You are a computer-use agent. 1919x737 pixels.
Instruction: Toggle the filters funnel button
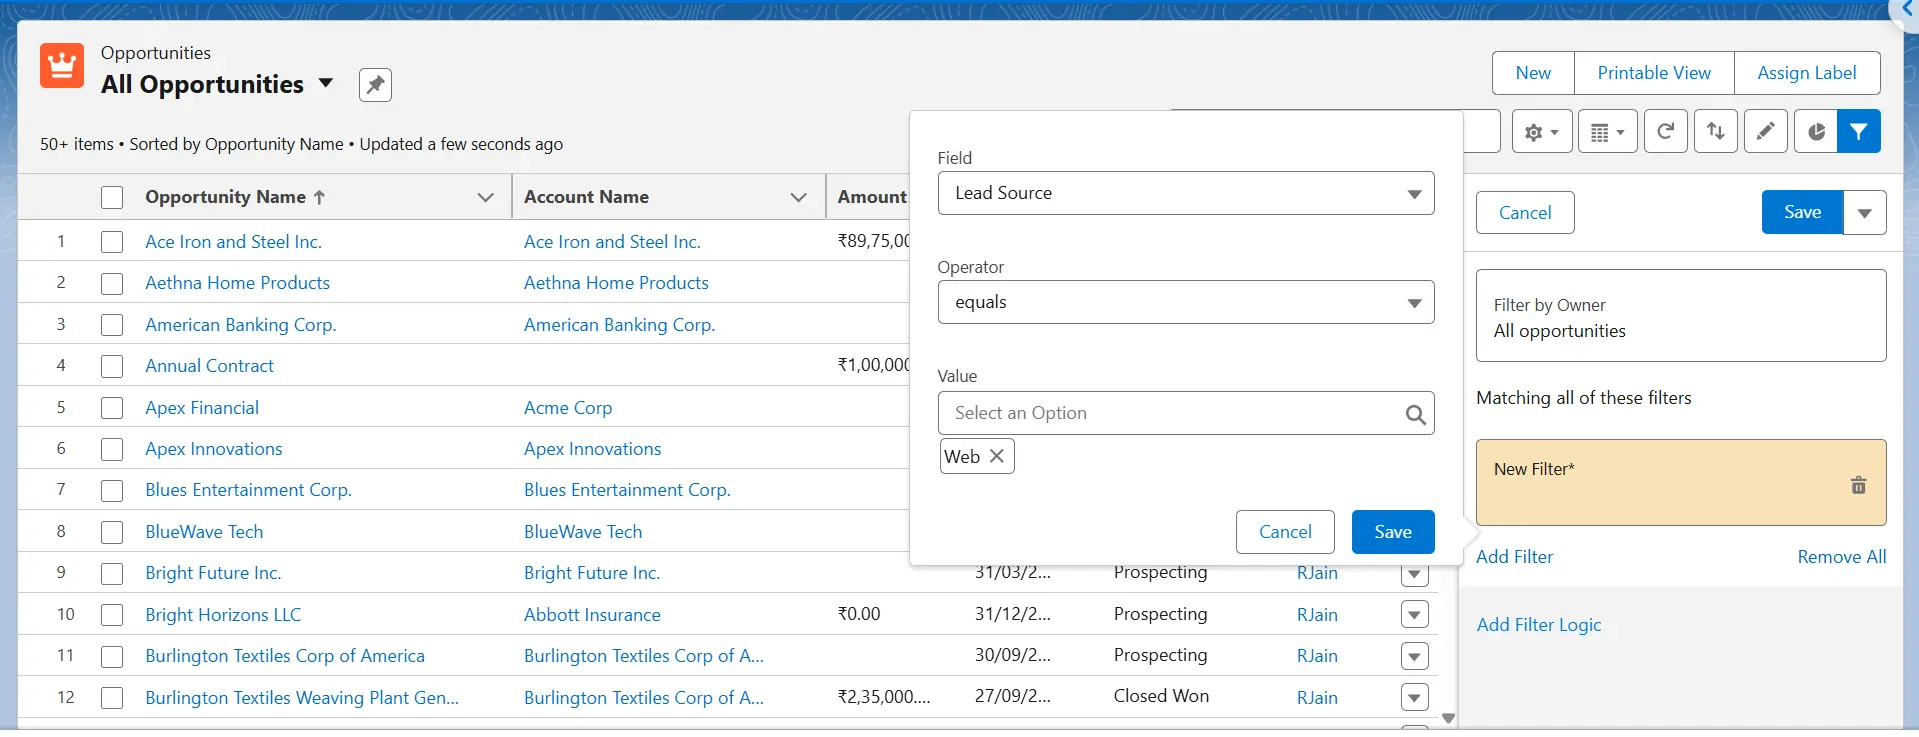(1859, 131)
